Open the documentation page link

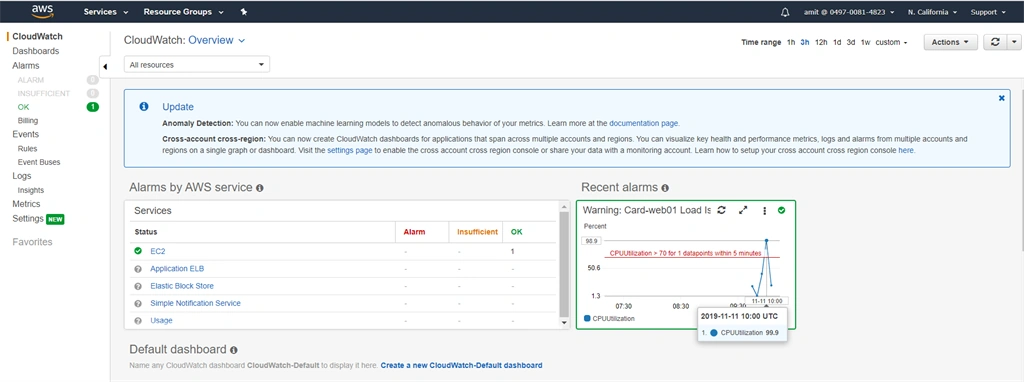pos(644,123)
